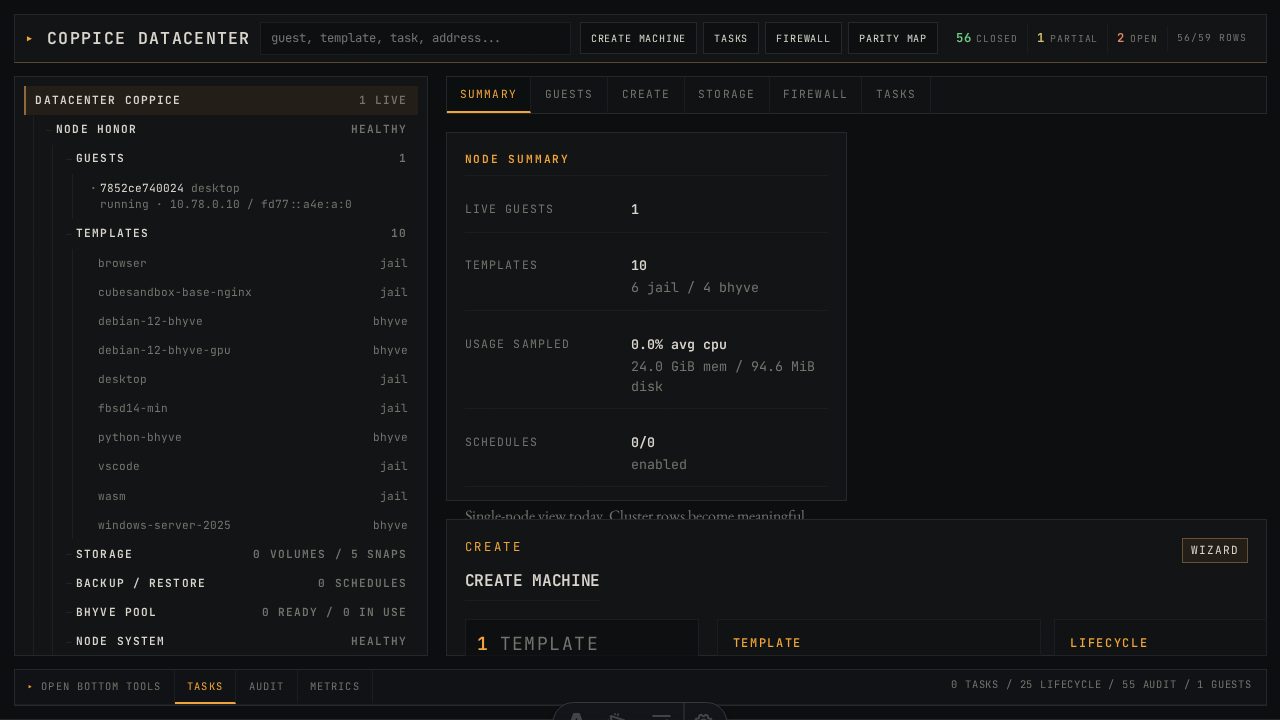Select the python-bhyve template
This screenshot has height=720, width=1280.
pos(252,437)
